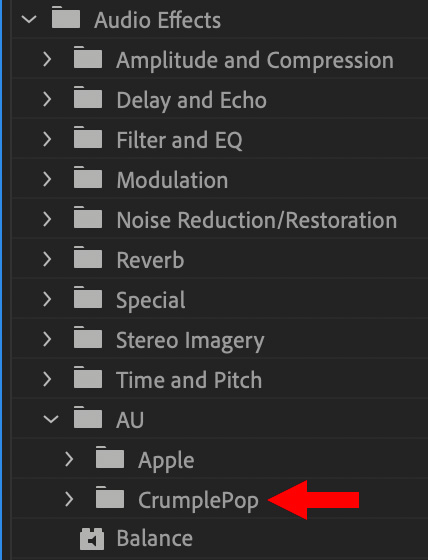Click the Reverb folder icon
428x560 pixels.
click(88, 257)
